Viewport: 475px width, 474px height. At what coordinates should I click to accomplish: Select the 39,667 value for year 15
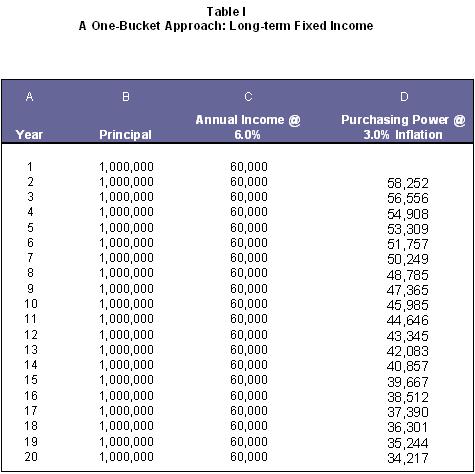pos(407,382)
